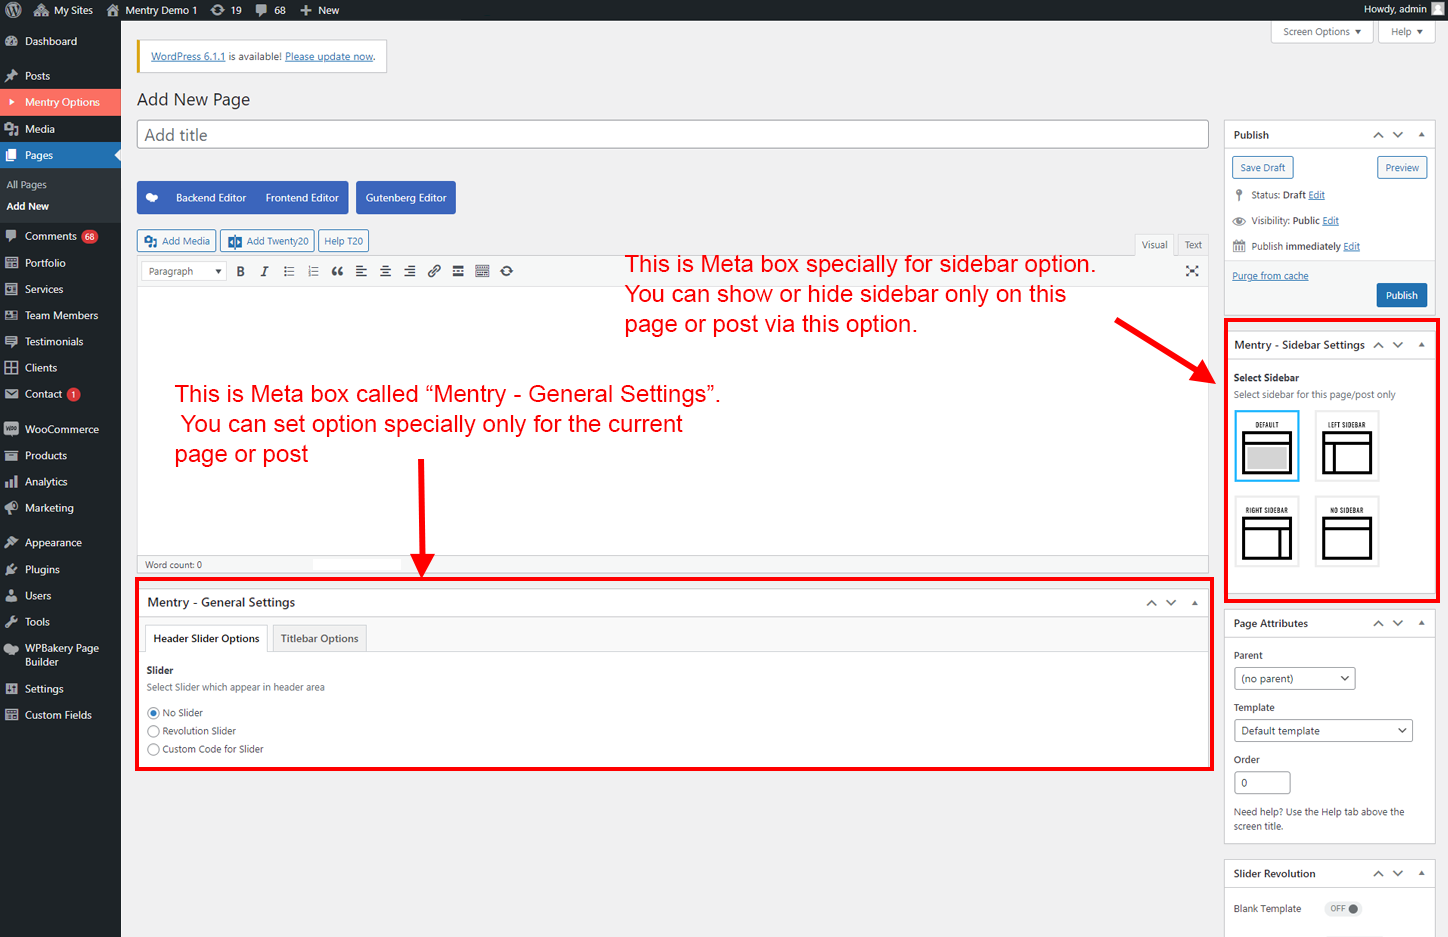Insert the Read More tag
The width and height of the screenshot is (1448, 937).
[x=458, y=271]
